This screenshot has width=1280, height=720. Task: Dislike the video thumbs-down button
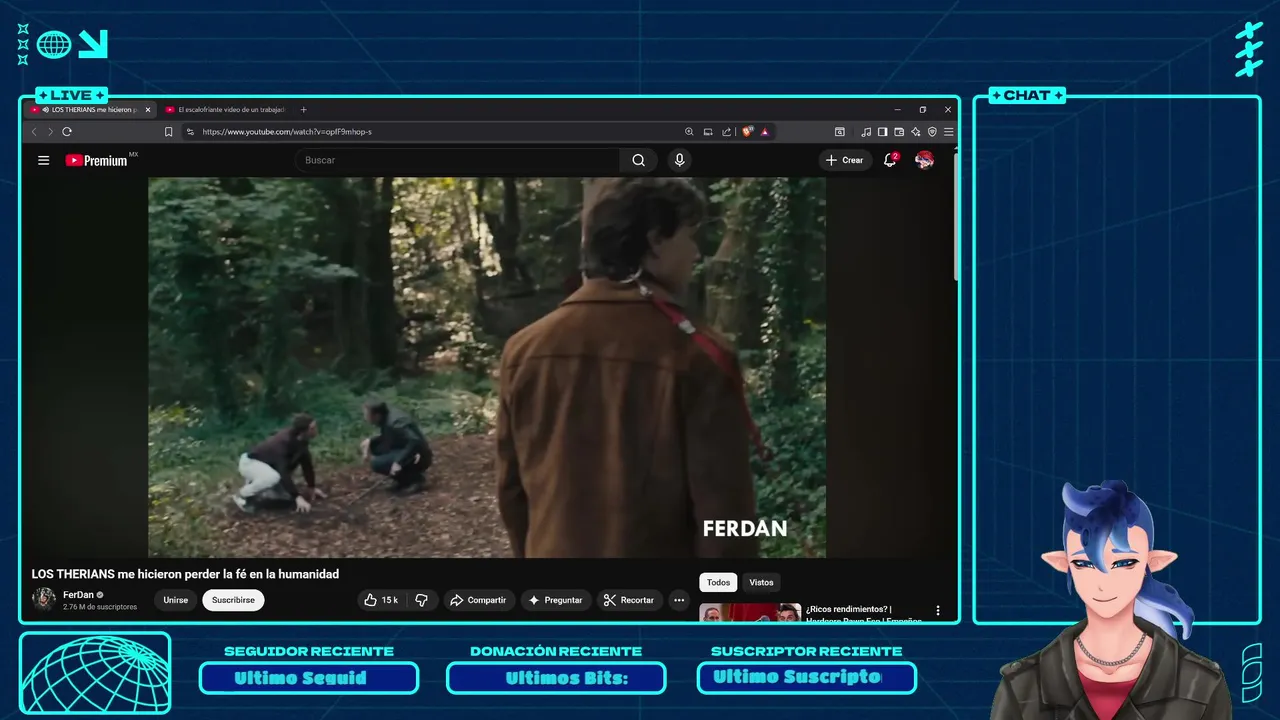(x=421, y=600)
